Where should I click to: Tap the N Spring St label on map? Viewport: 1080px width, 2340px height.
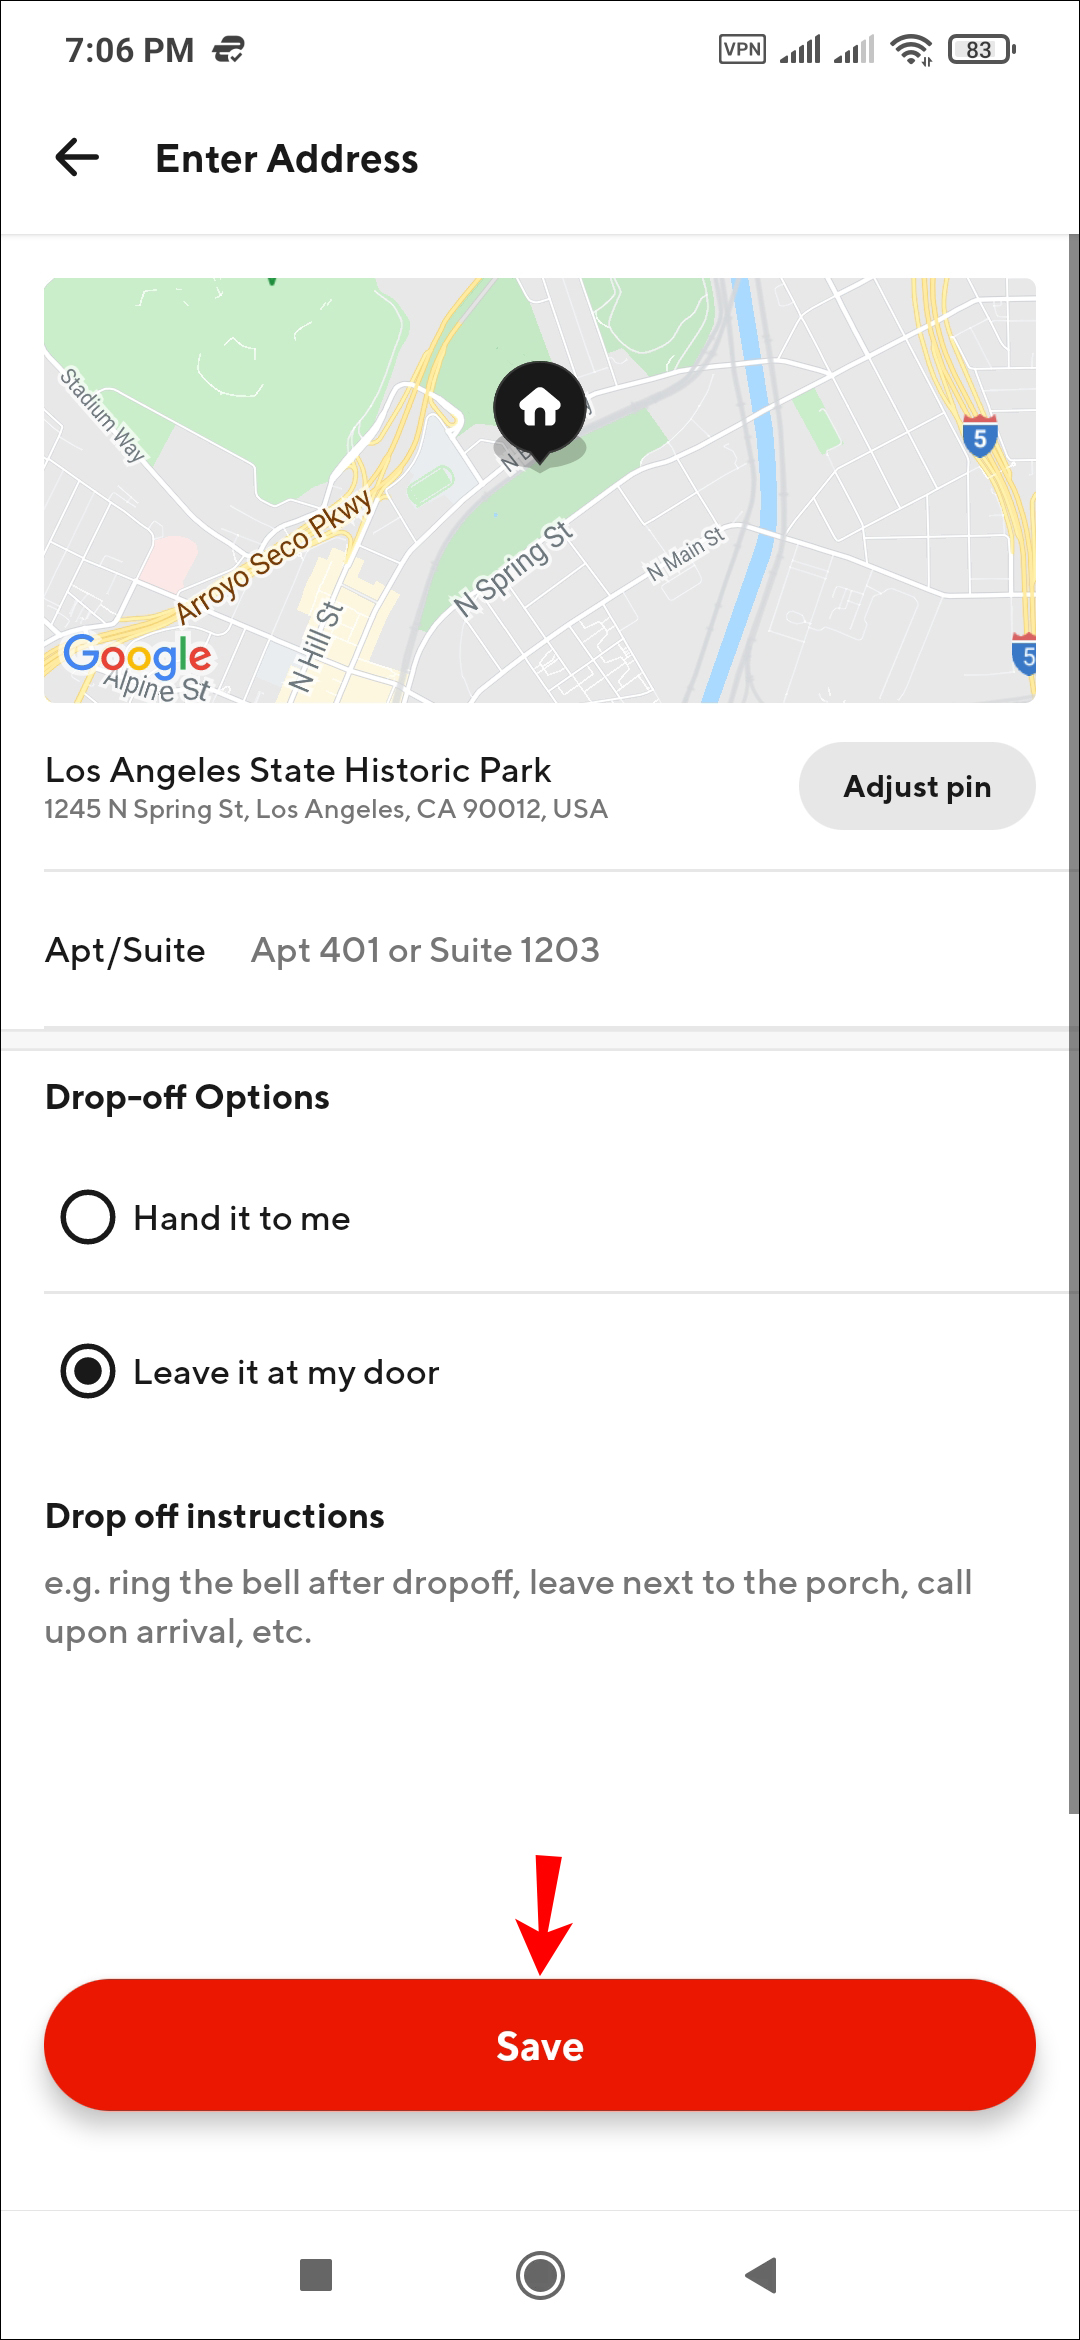tap(513, 568)
